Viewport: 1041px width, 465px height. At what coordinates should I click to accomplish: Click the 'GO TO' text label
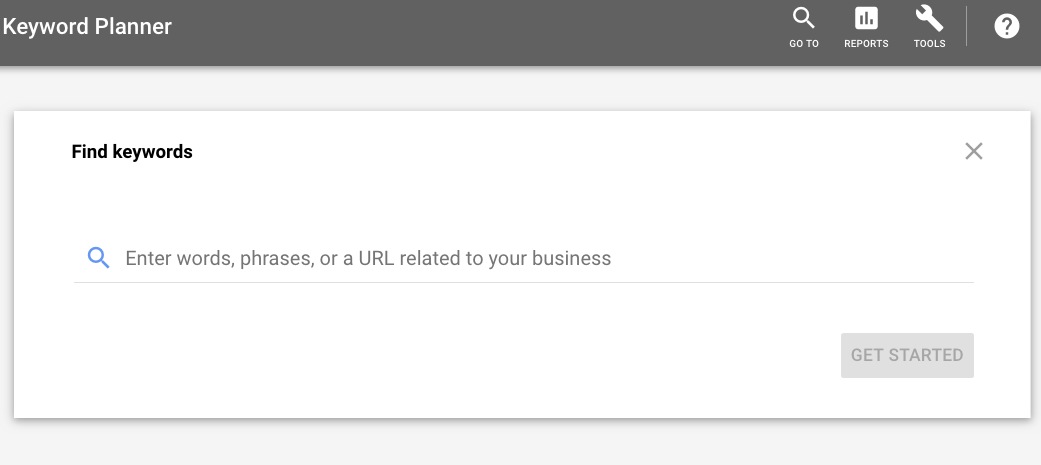pyautogui.click(x=804, y=44)
